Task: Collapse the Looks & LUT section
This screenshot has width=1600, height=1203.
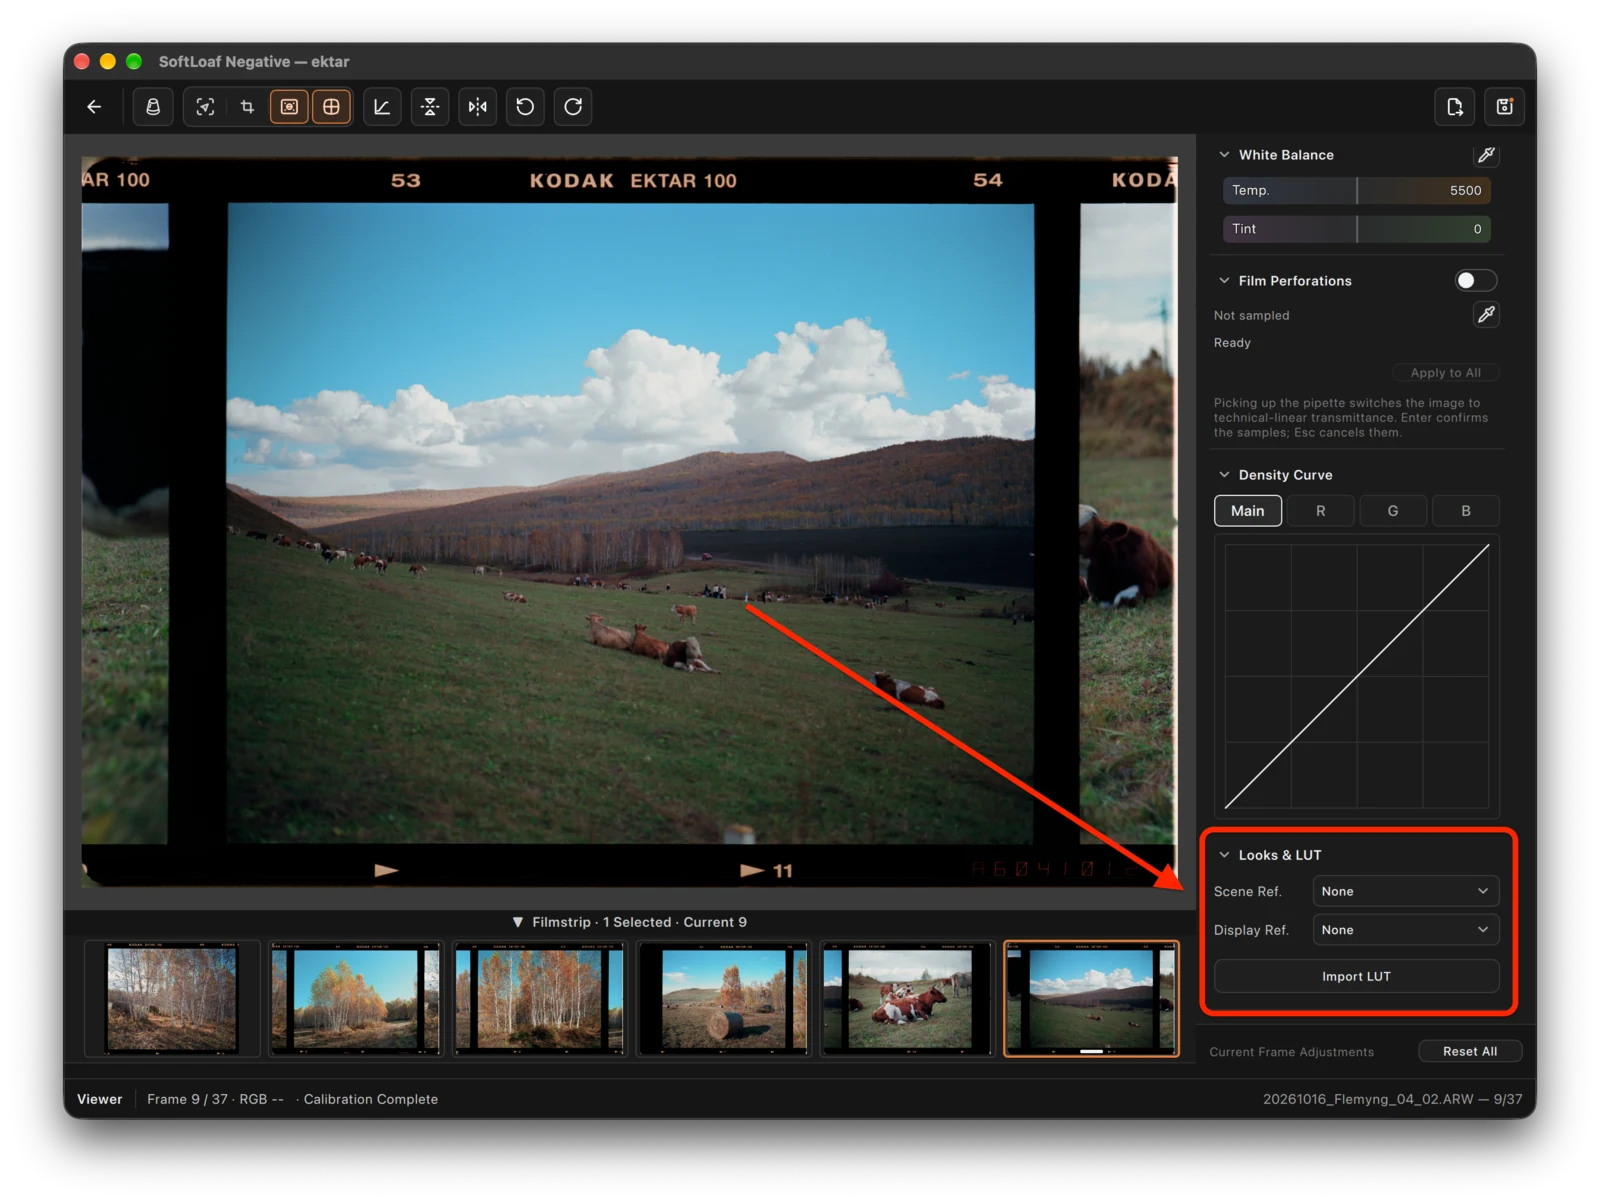Action: 1224,855
